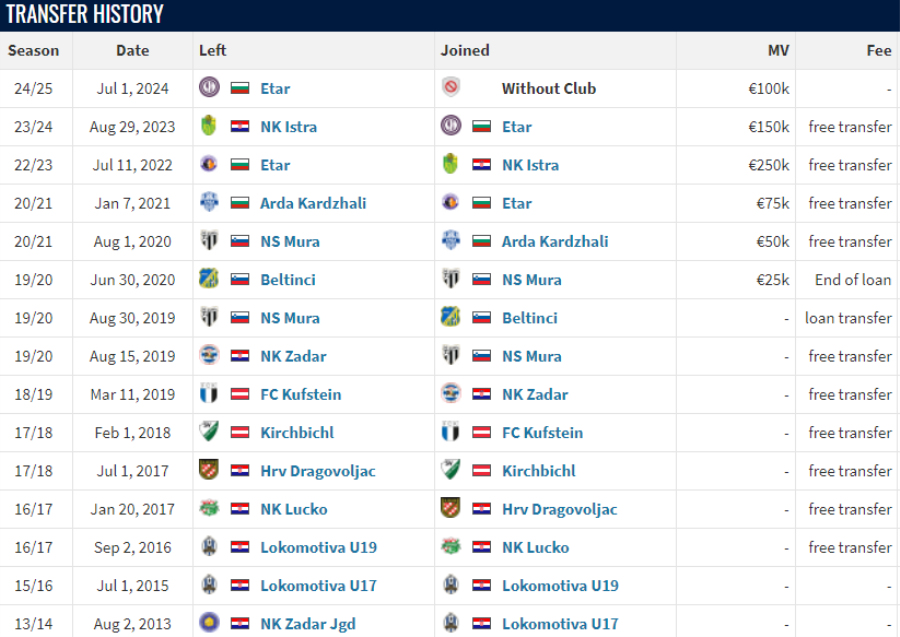Click the Beltinci crest in the Jun 30, 2020 row
The image size is (900, 637).
coord(209,279)
